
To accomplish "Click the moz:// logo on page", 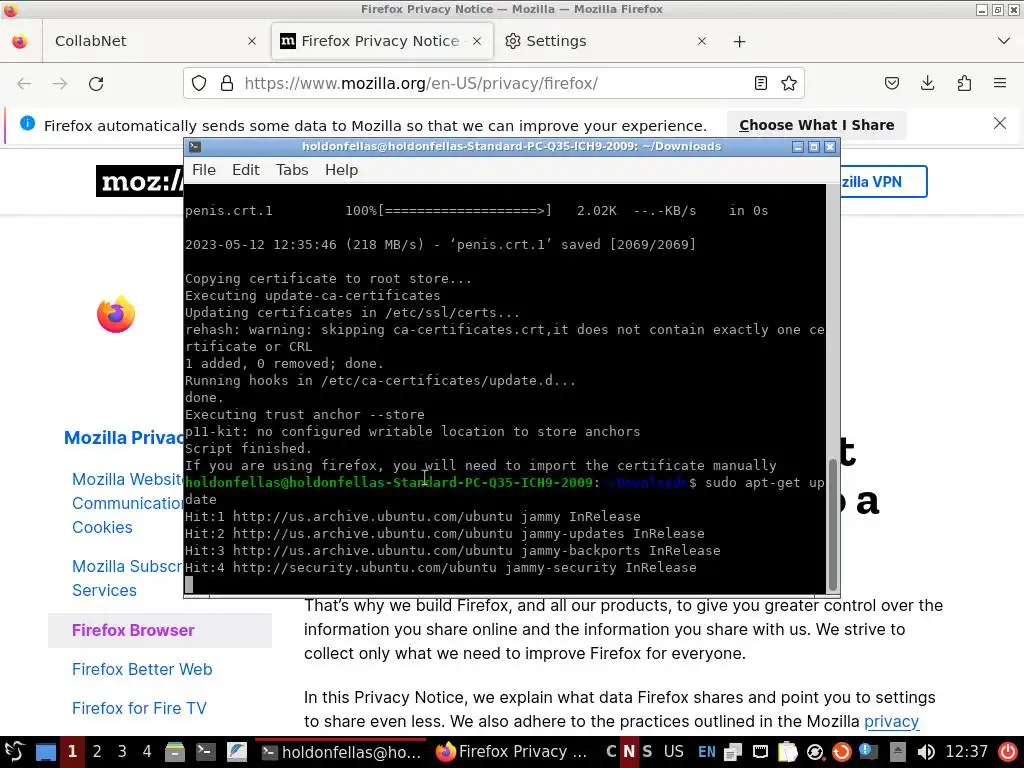I will 140,181.
